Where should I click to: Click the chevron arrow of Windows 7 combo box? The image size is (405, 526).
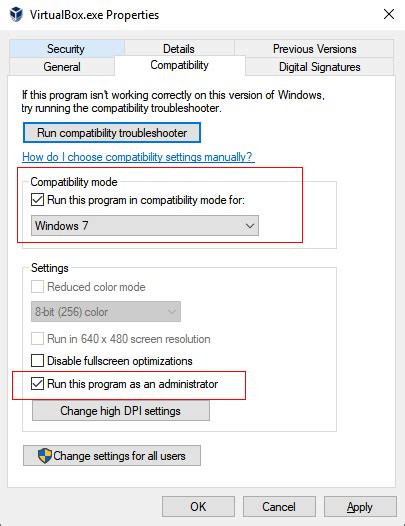tap(249, 226)
